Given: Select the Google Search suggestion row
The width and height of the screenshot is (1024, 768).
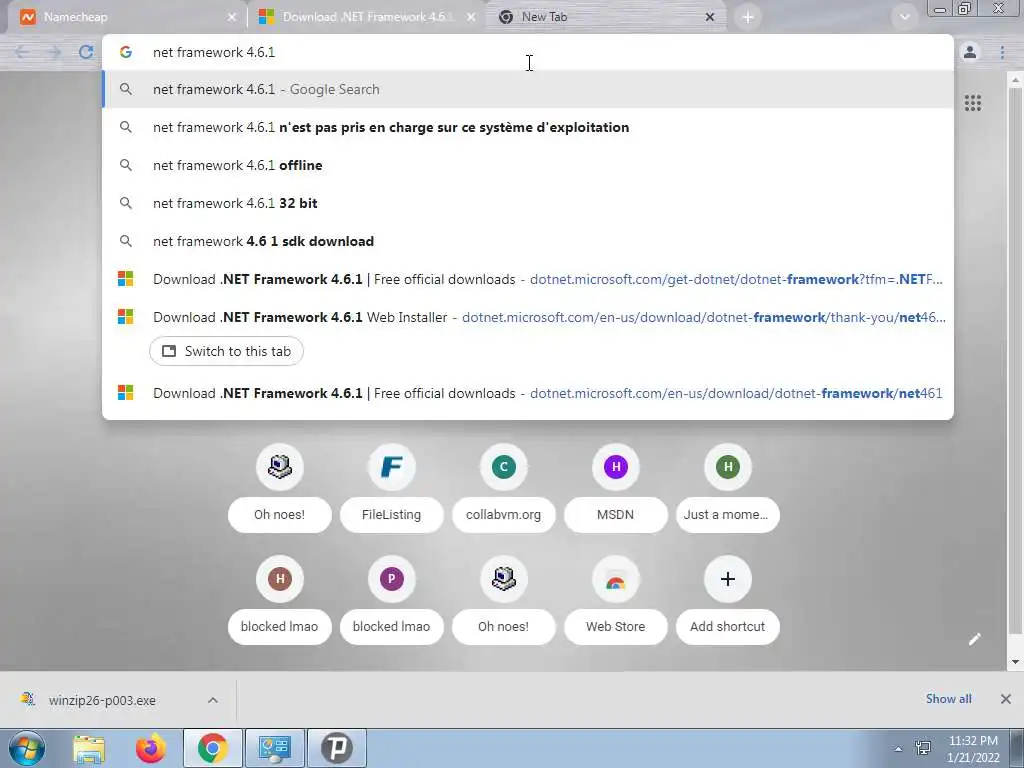Looking at the screenshot, I should pyautogui.click(x=528, y=89).
